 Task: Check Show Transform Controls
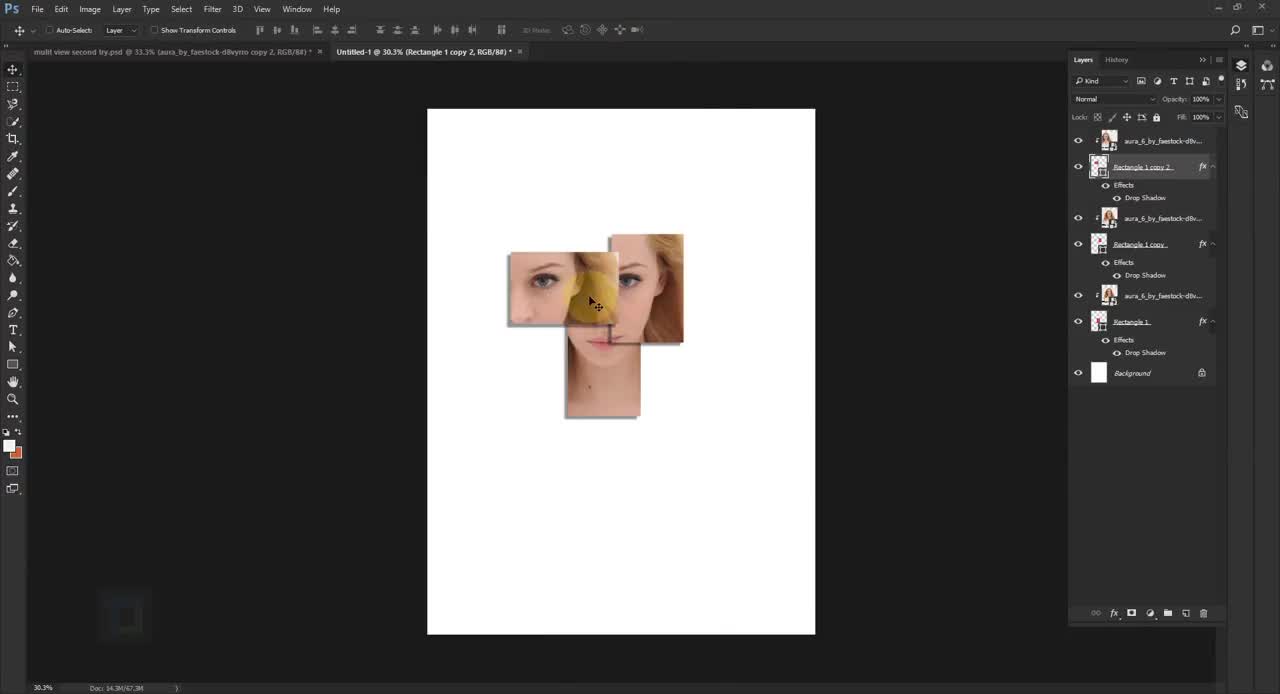click(x=154, y=30)
